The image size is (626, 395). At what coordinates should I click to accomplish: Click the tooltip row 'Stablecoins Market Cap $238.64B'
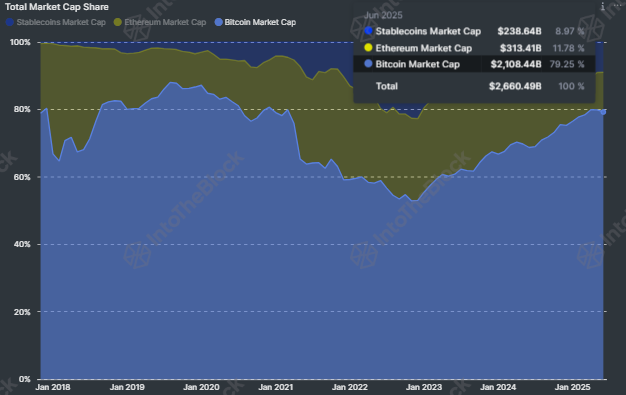click(474, 31)
